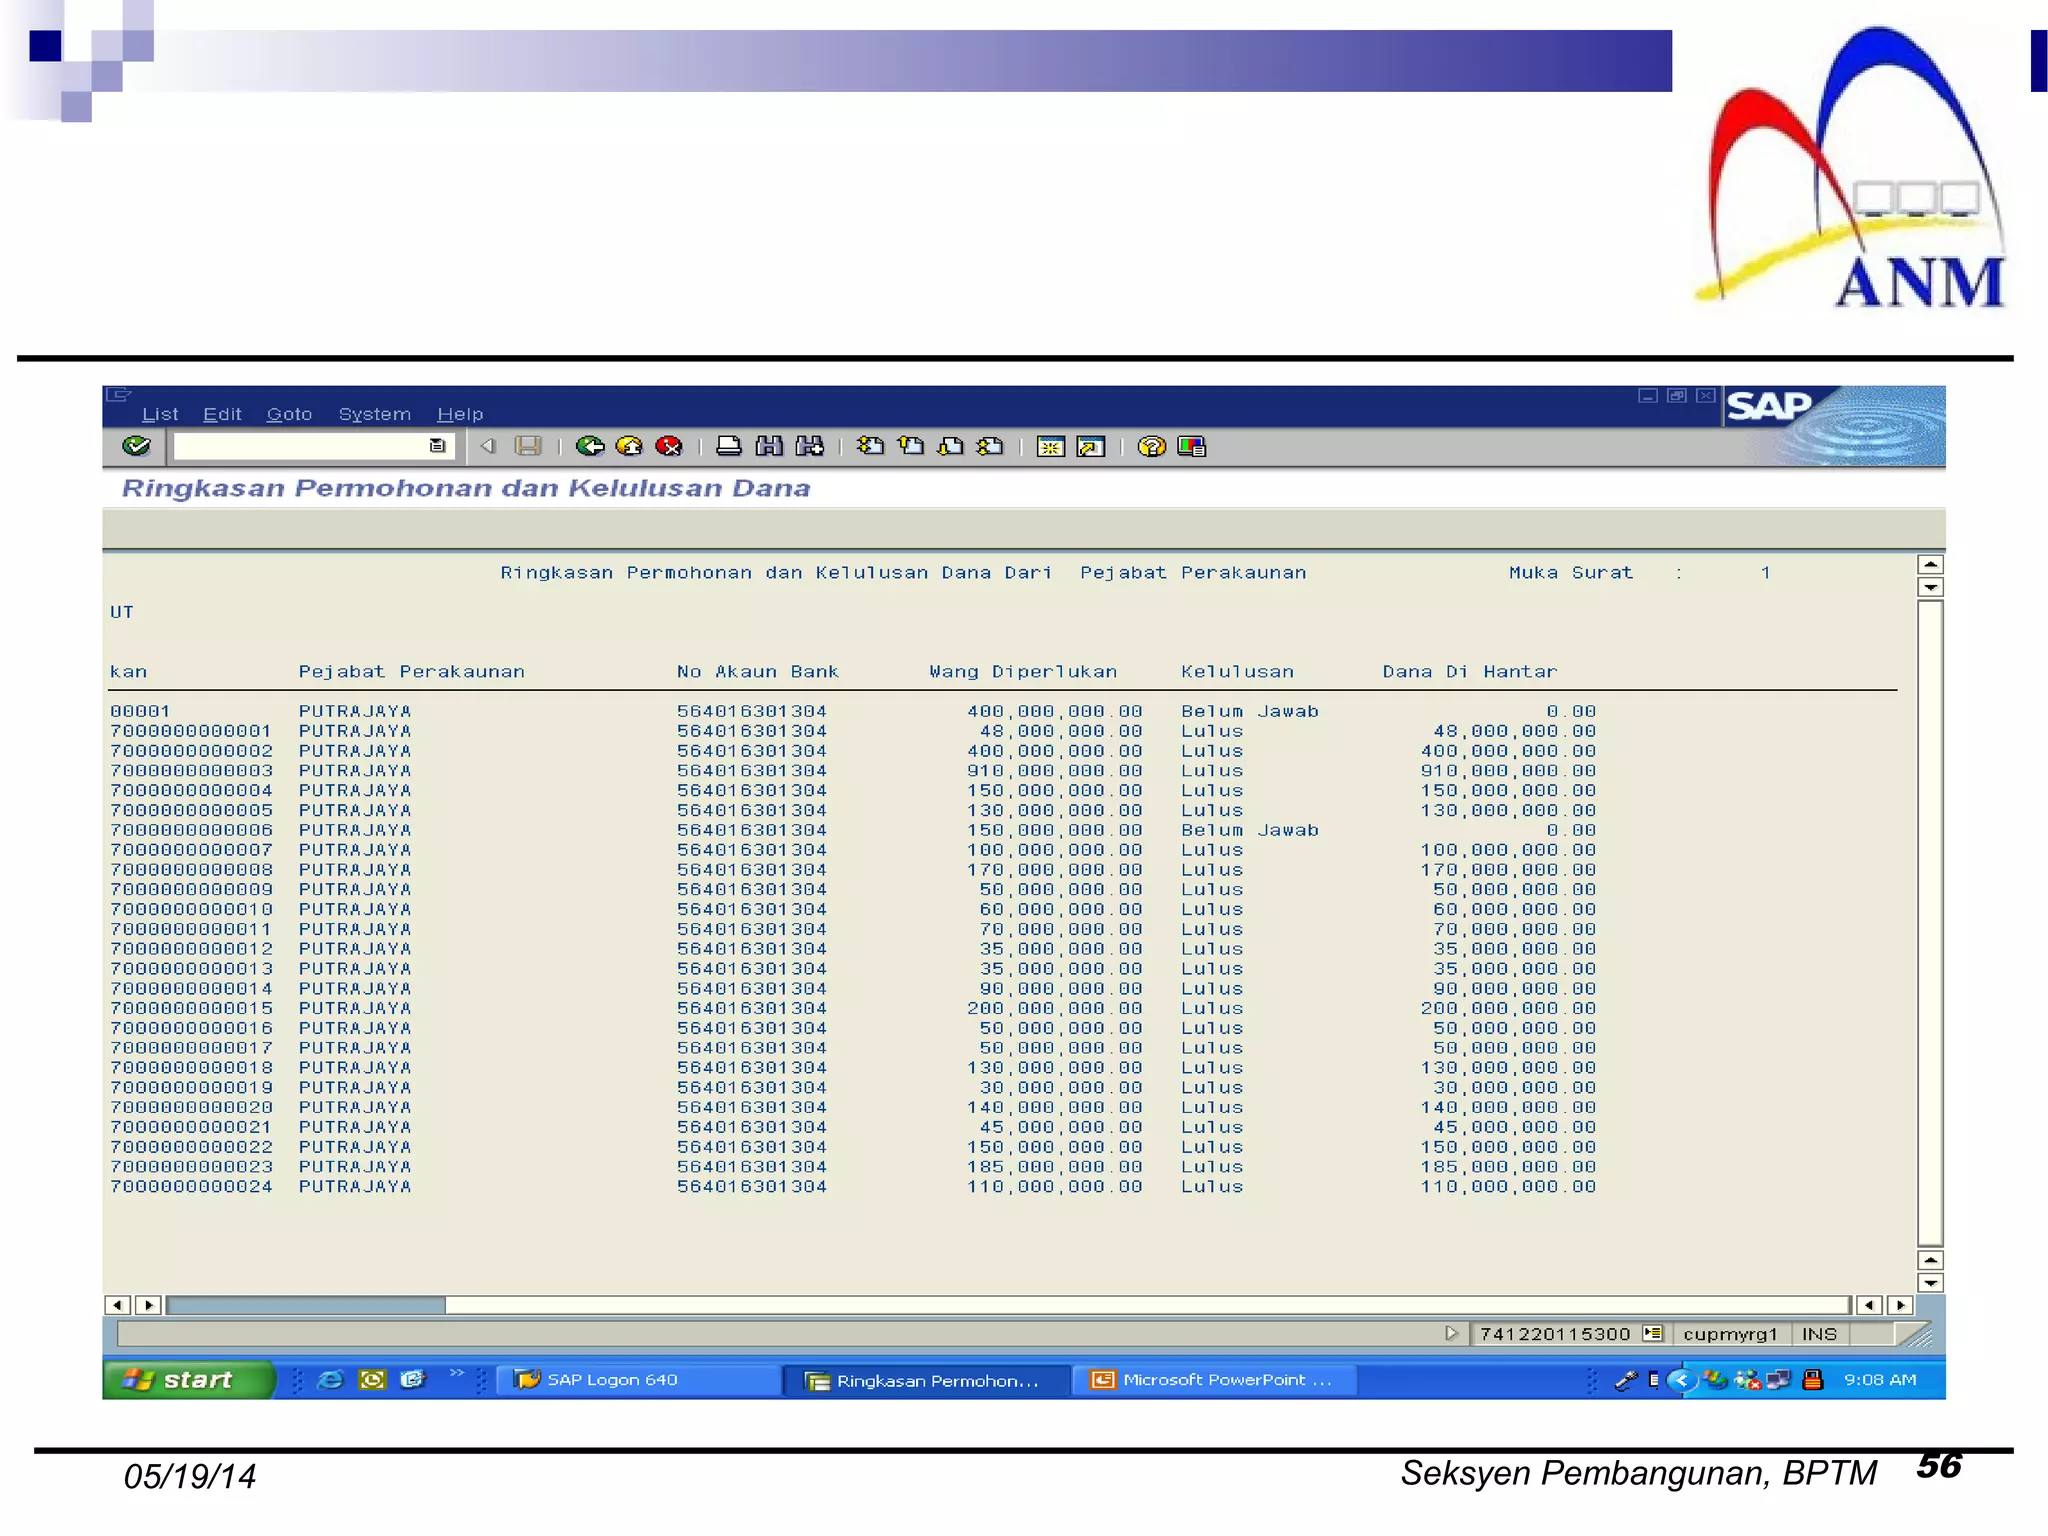The height and width of the screenshot is (1536, 2048).
Task: Collapse the command field with the triangle
Action: pyautogui.click(x=488, y=446)
